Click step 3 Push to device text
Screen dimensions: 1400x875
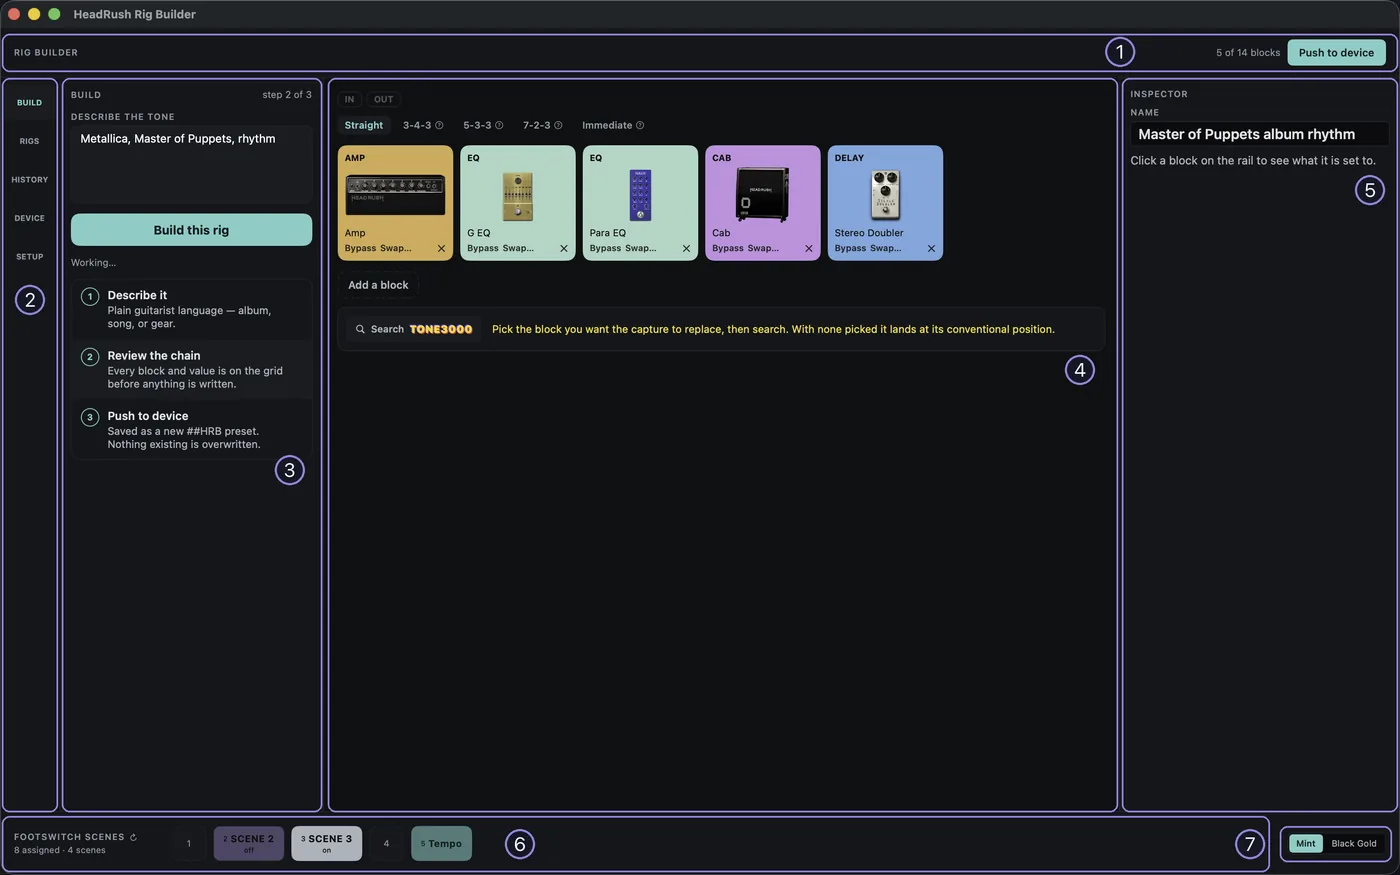coord(191,430)
